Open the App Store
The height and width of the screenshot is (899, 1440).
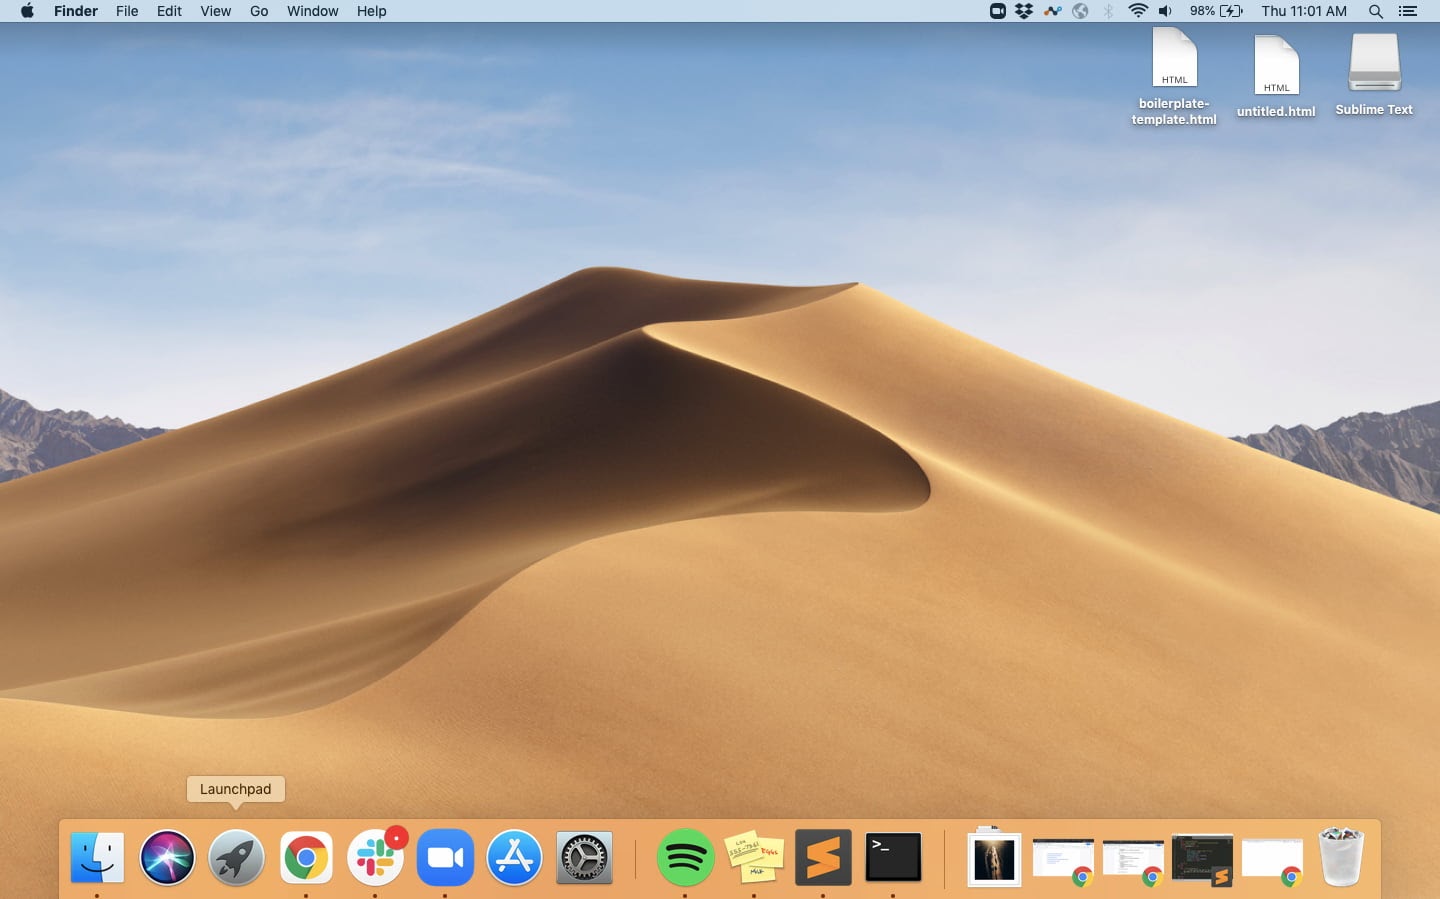click(x=514, y=857)
